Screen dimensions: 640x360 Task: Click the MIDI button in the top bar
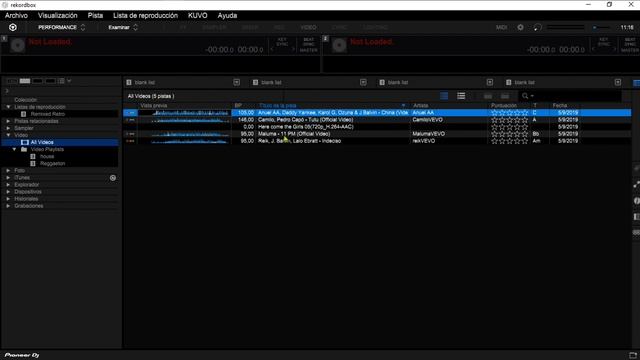pos(502,27)
